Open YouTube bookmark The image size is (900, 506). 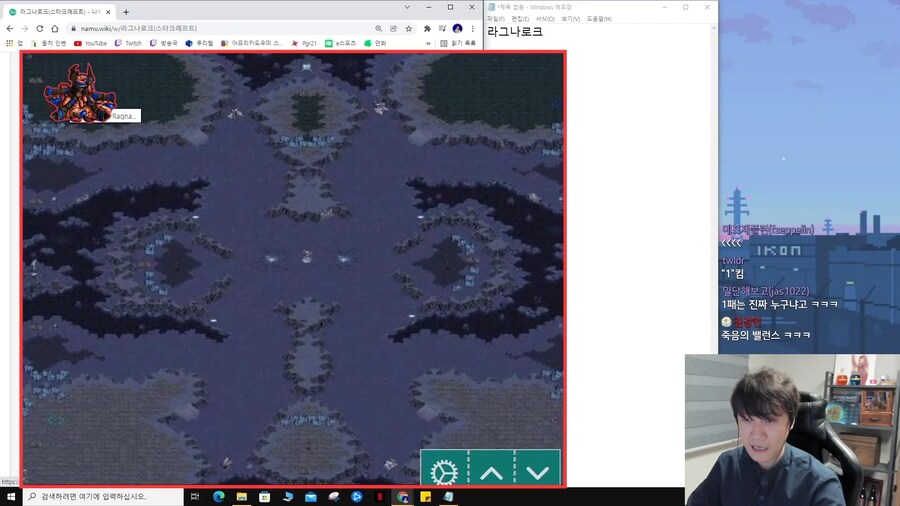(x=90, y=43)
